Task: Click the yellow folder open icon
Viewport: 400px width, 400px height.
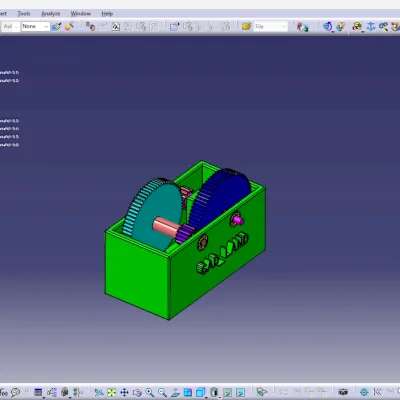Action: pos(246,26)
